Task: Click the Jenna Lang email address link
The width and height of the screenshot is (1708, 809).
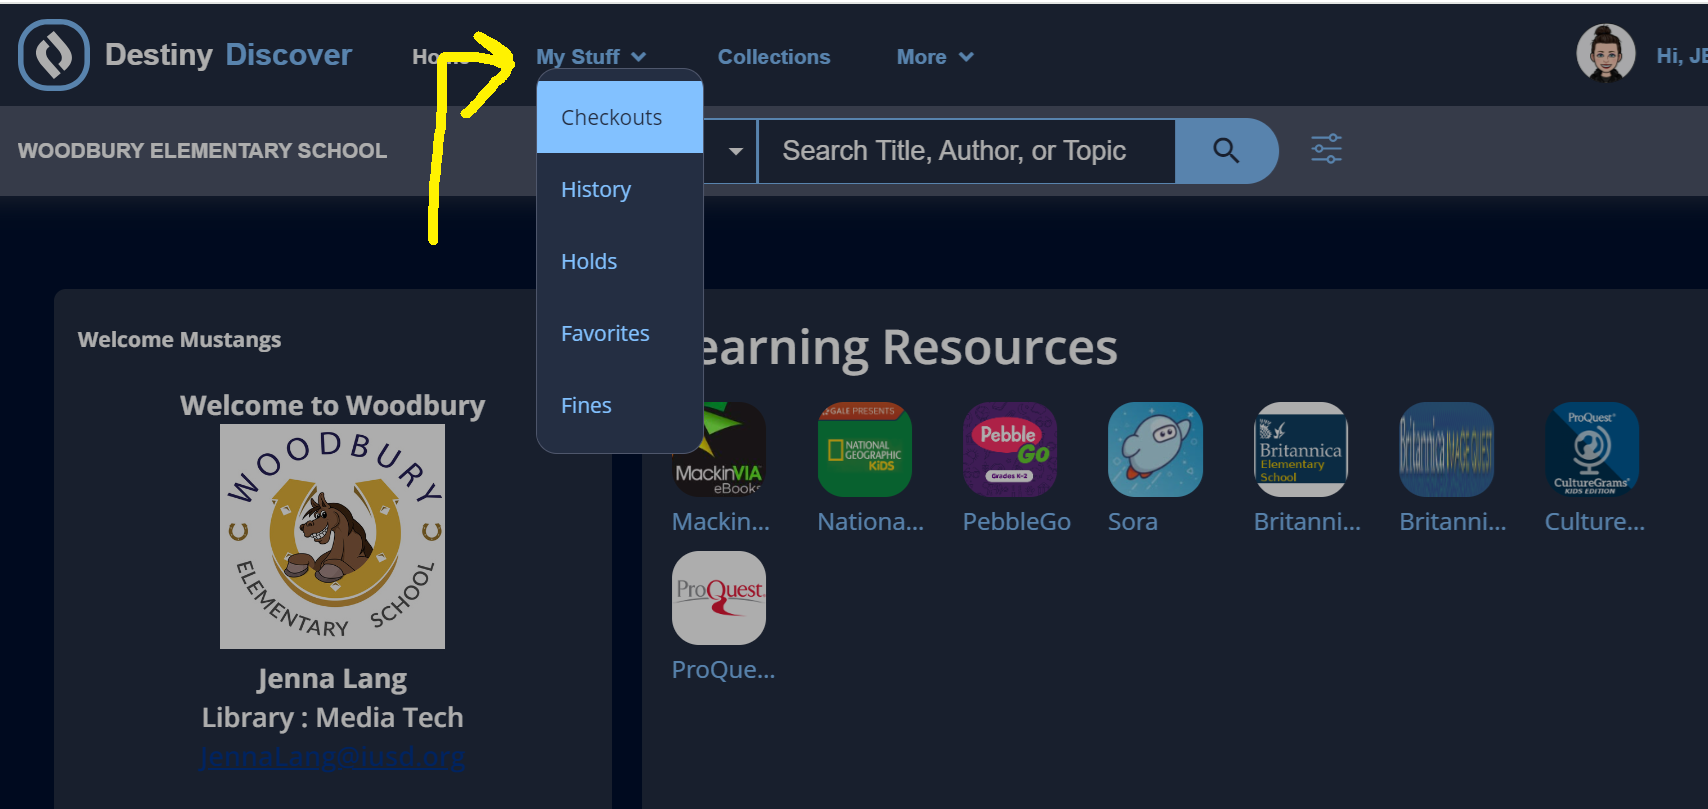Action: (332, 758)
